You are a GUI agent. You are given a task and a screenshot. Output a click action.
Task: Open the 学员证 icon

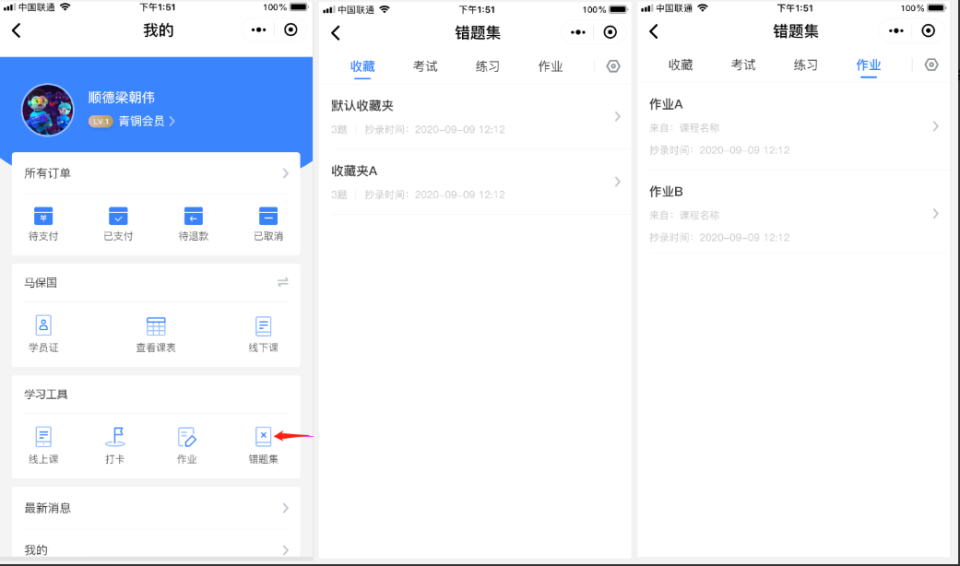click(x=43, y=326)
